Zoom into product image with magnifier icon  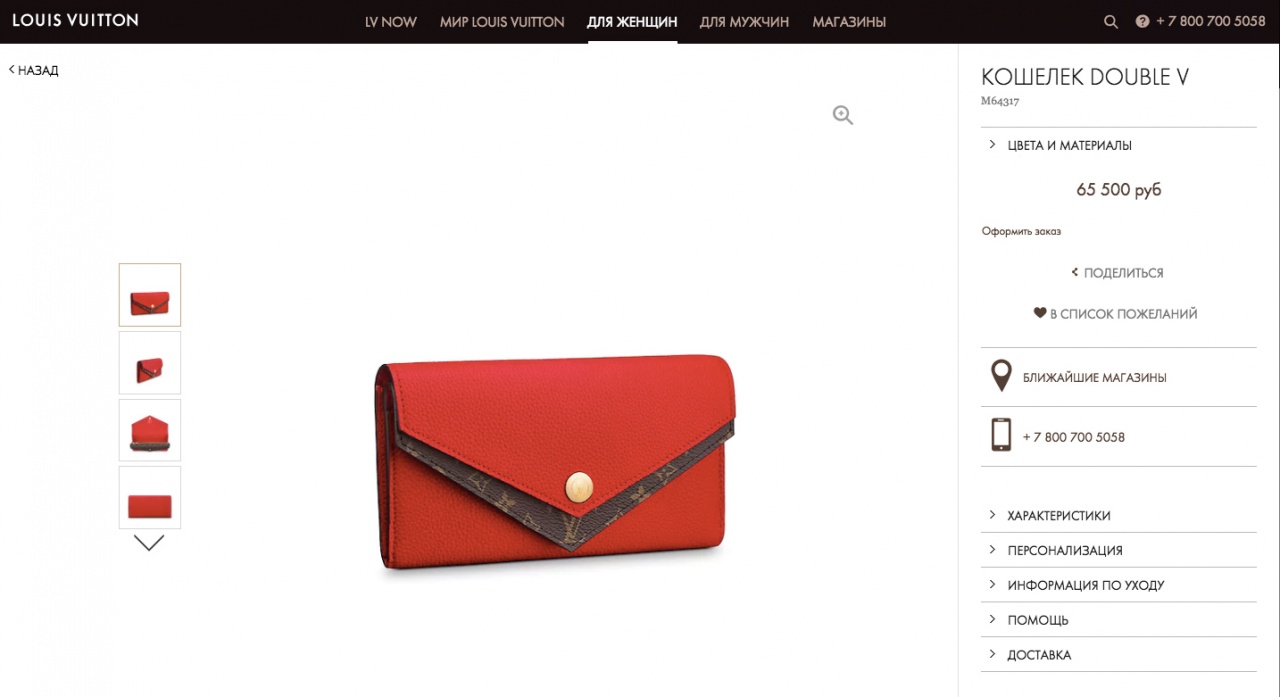click(x=843, y=116)
